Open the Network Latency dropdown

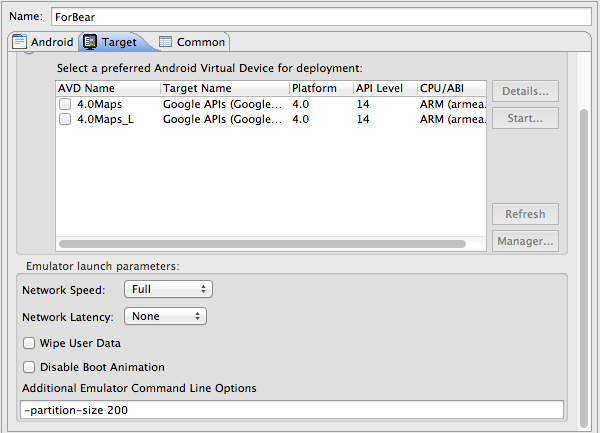(x=165, y=316)
